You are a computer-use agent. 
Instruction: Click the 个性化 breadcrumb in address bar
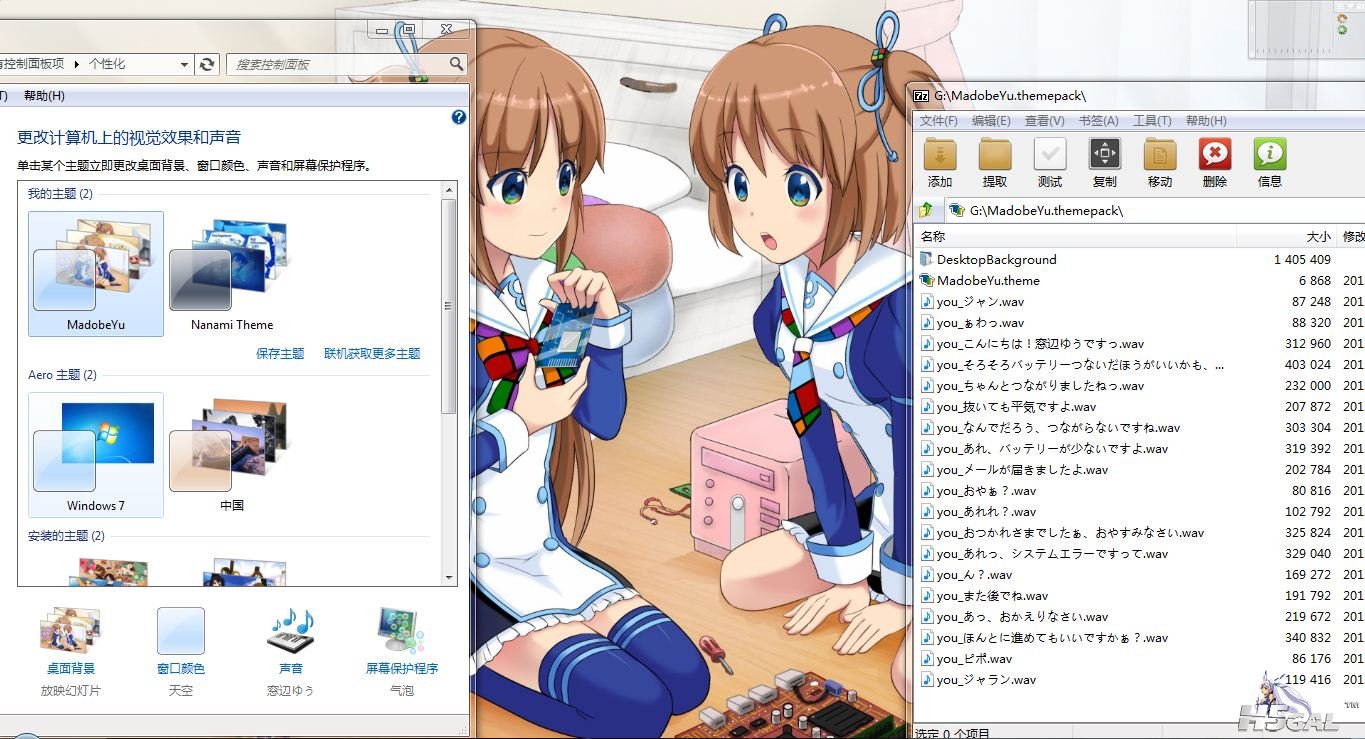tap(107, 64)
